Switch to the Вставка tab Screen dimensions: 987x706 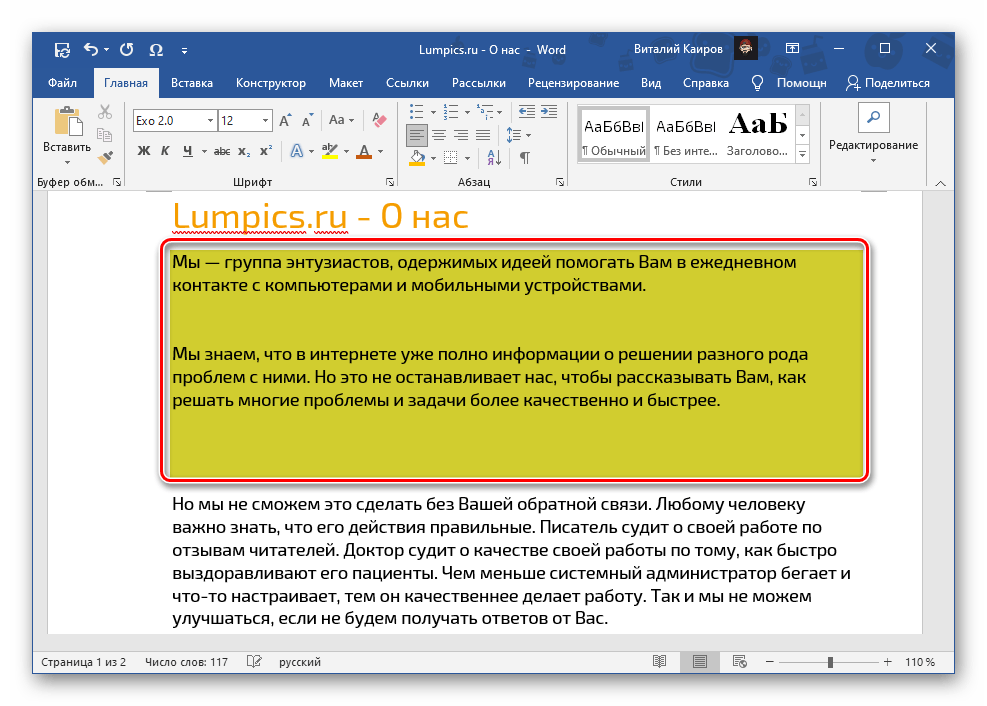coord(192,83)
